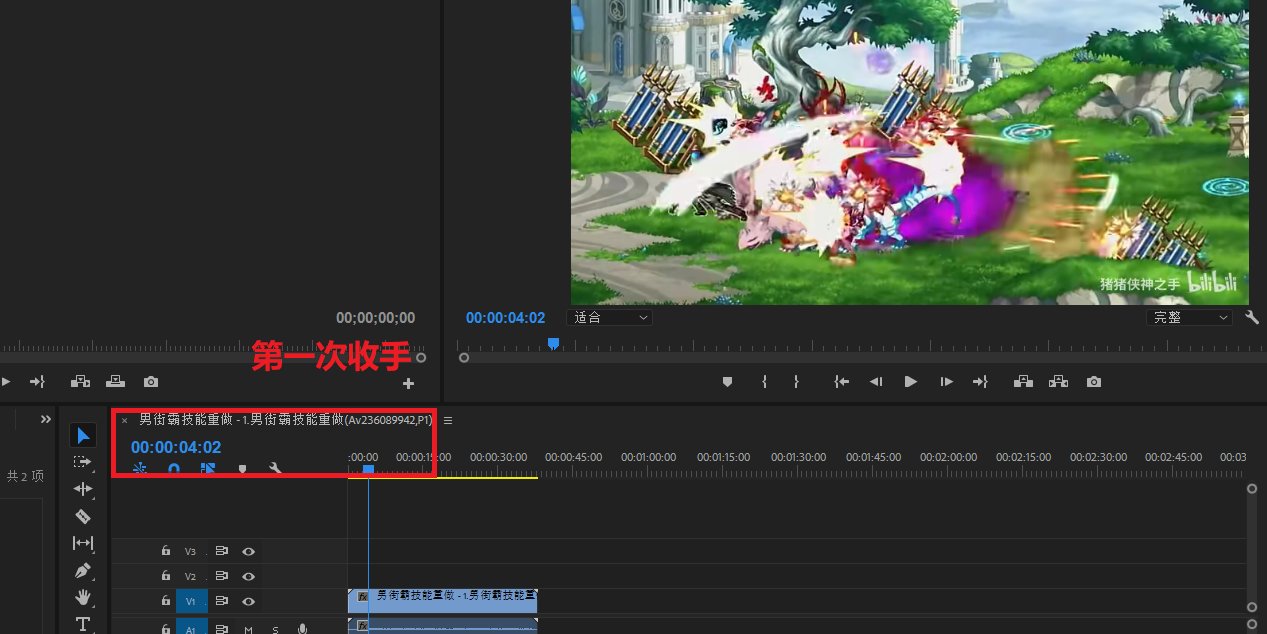Image resolution: width=1267 pixels, height=634 pixels.
Task: Toggle V1 track targeting
Action: point(192,601)
